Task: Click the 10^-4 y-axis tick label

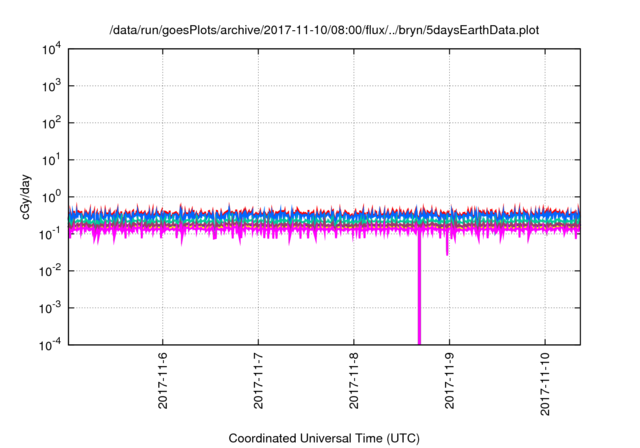Action: [51, 345]
